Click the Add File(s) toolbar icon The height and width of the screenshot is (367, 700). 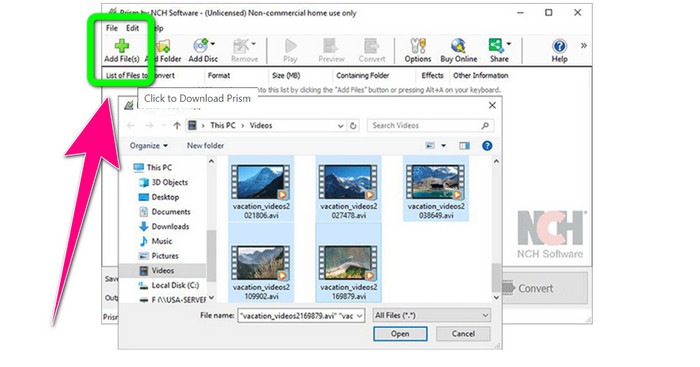(x=121, y=46)
